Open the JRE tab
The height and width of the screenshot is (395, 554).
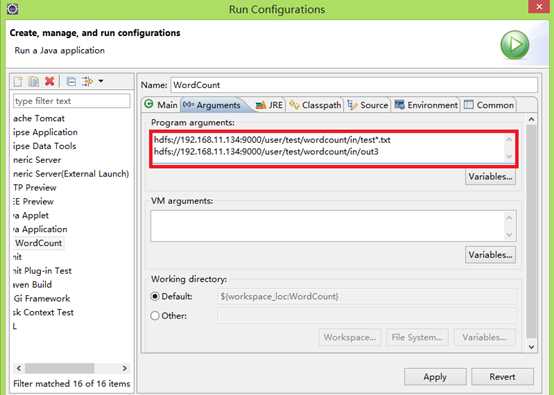point(269,105)
